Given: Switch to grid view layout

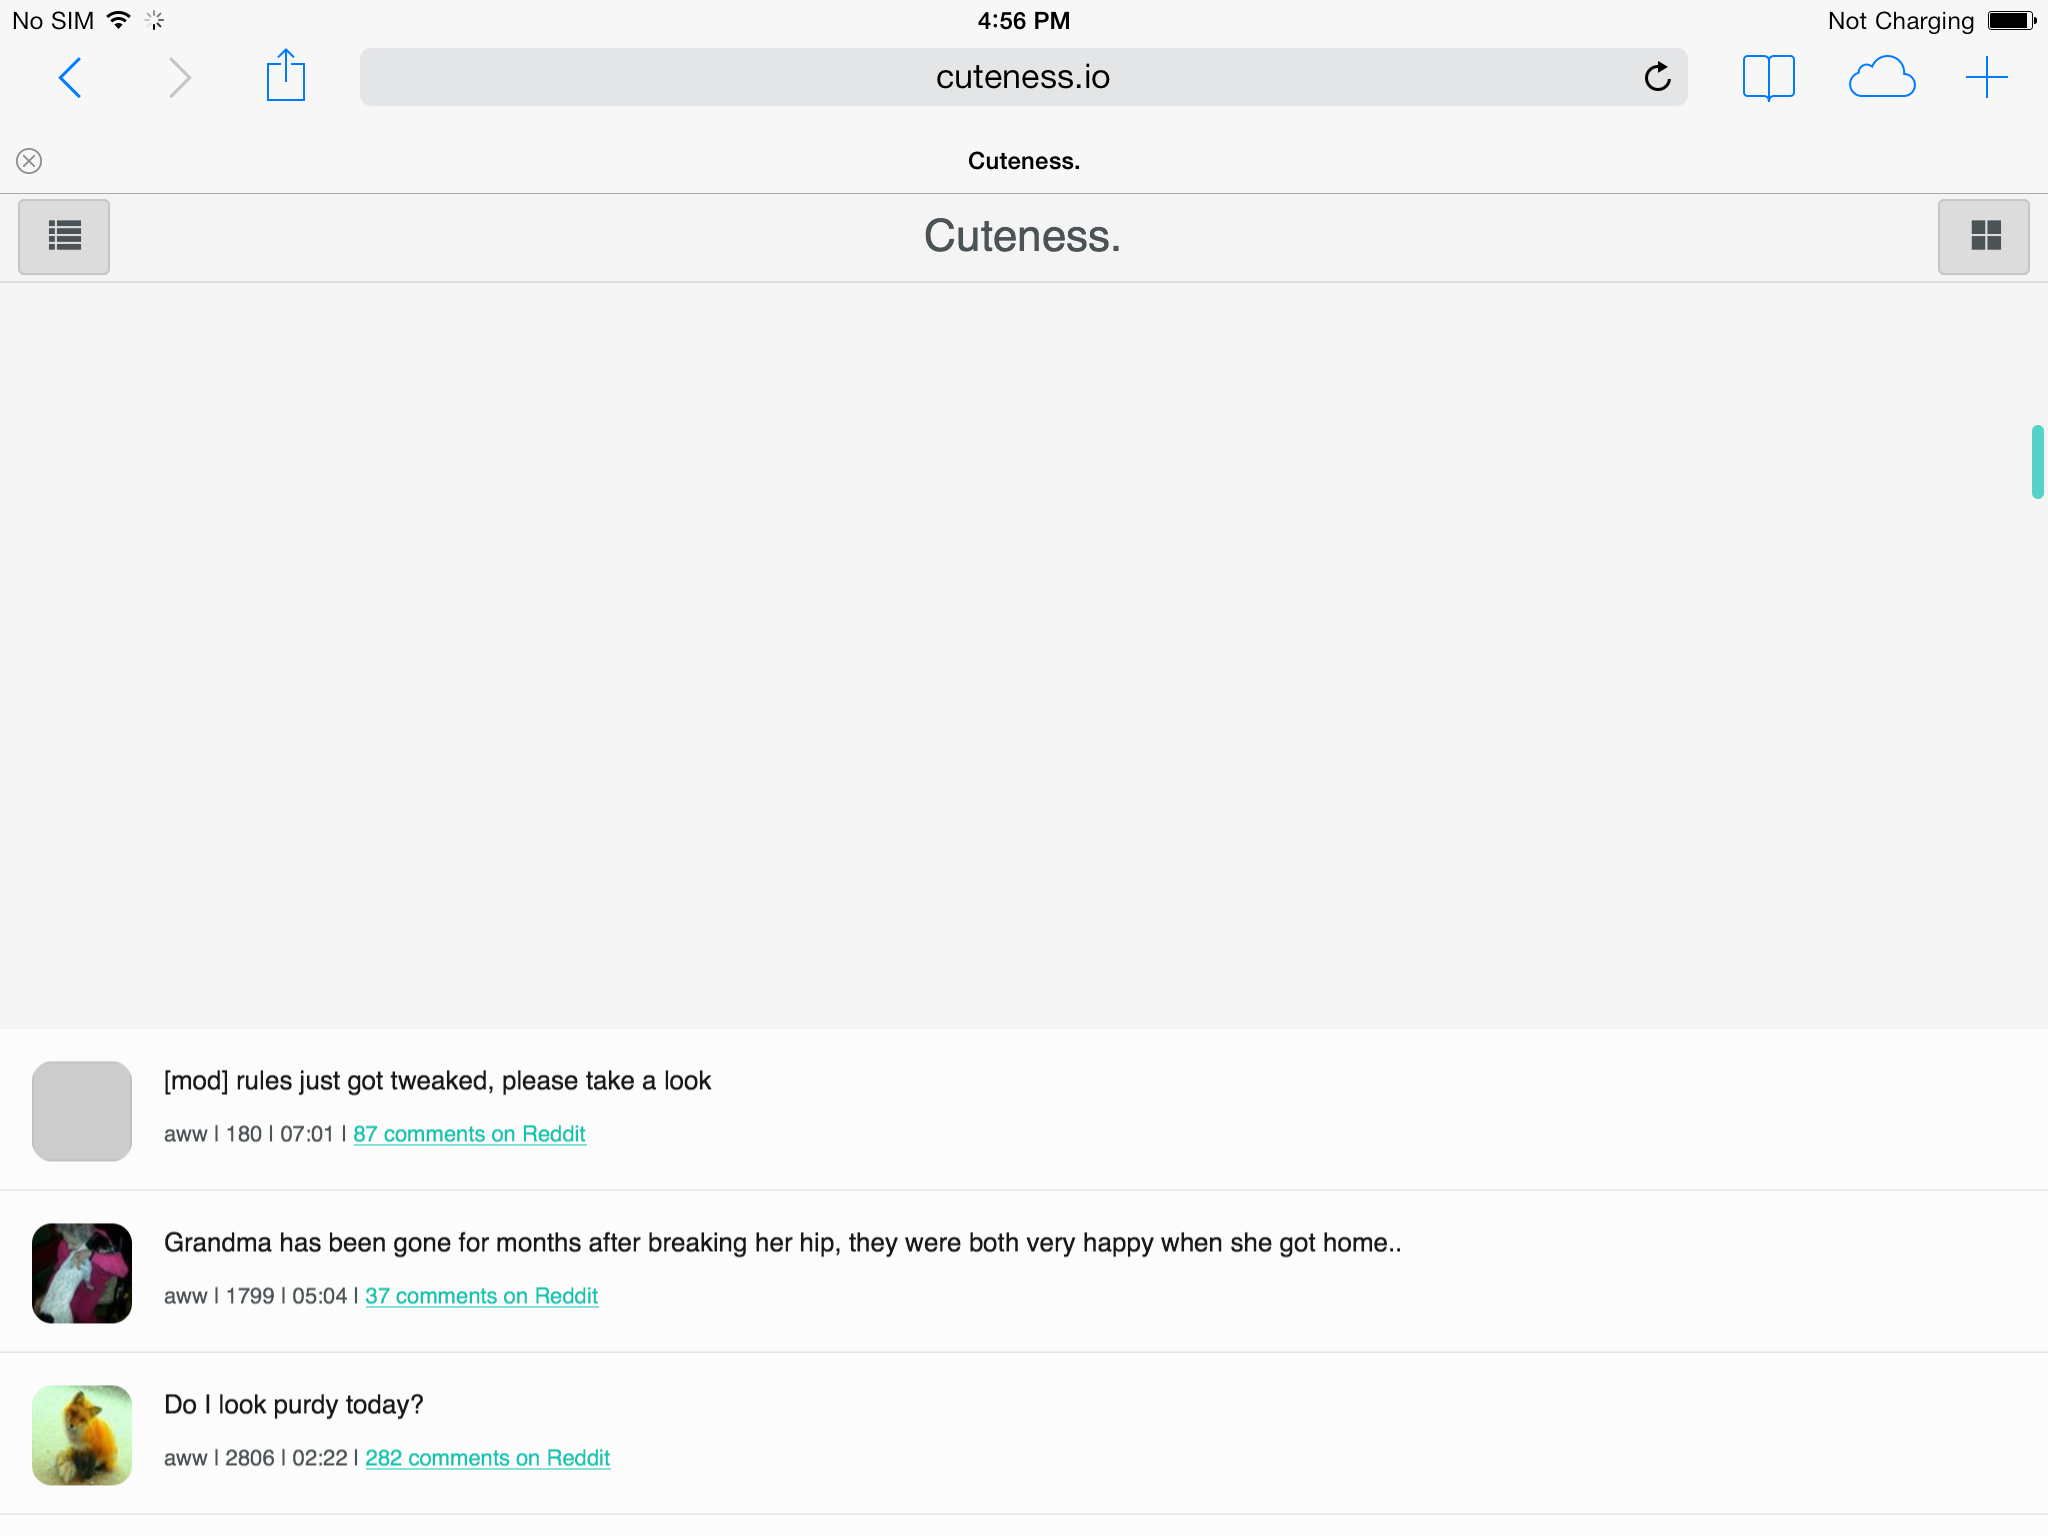Looking at the screenshot, I should click(x=1984, y=237).
